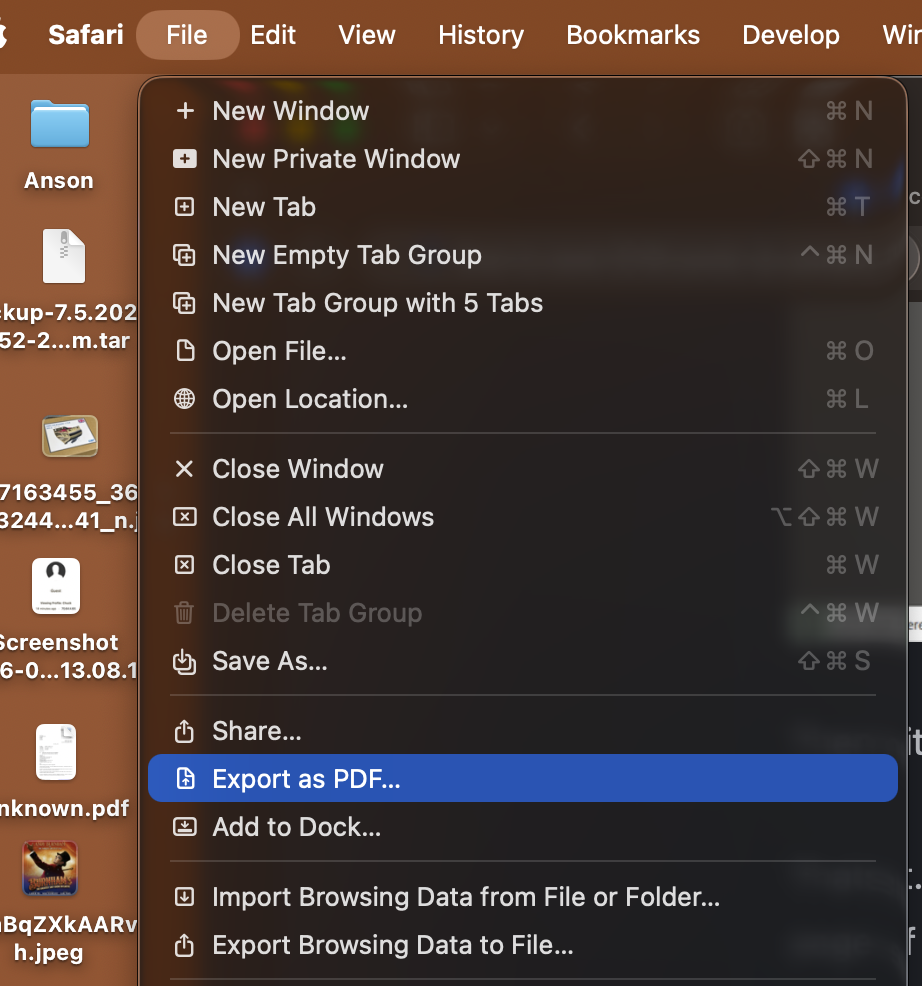
Task: Select the Anson folder on desktop
Action: (60, 124)
